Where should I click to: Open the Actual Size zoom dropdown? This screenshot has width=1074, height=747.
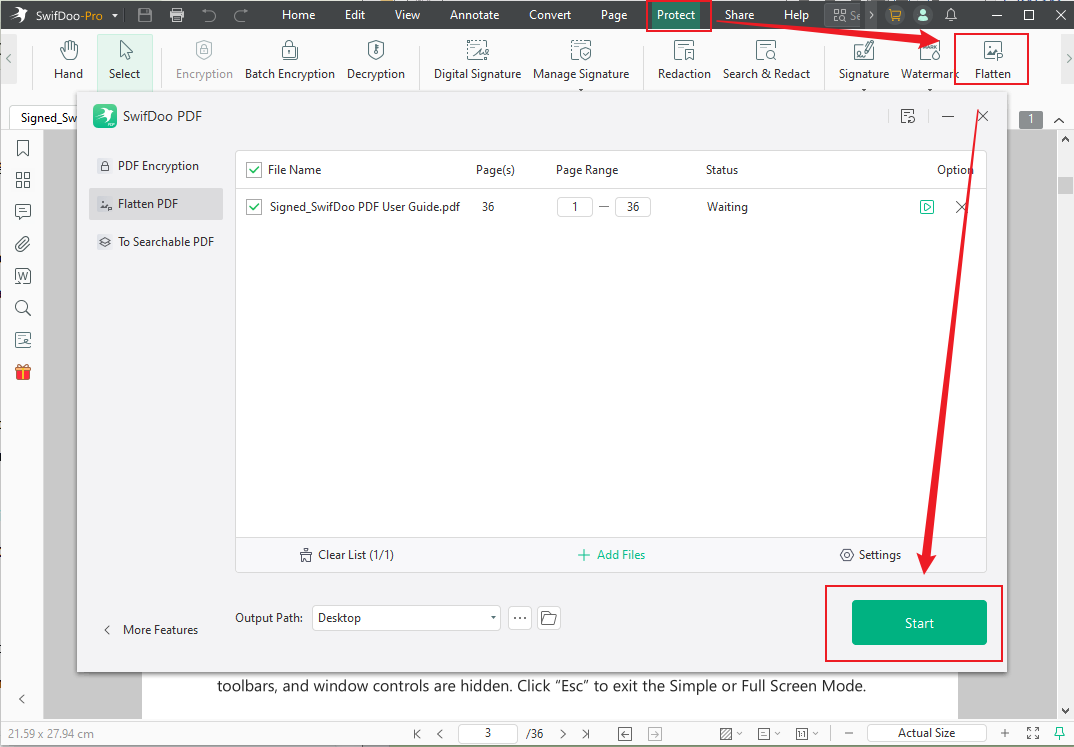point(927,733)
